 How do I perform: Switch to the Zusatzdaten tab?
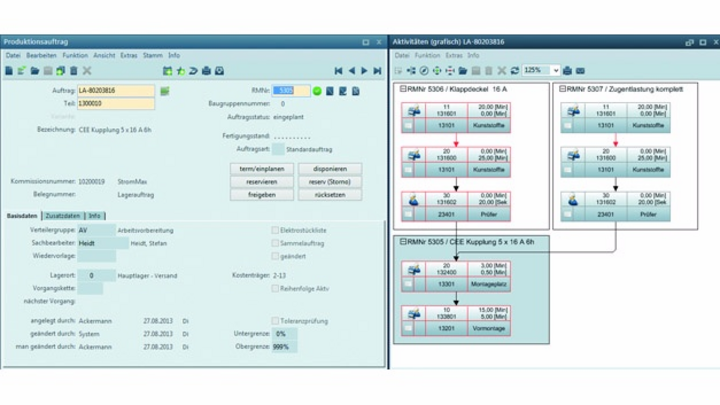click(x=62, y=215)
